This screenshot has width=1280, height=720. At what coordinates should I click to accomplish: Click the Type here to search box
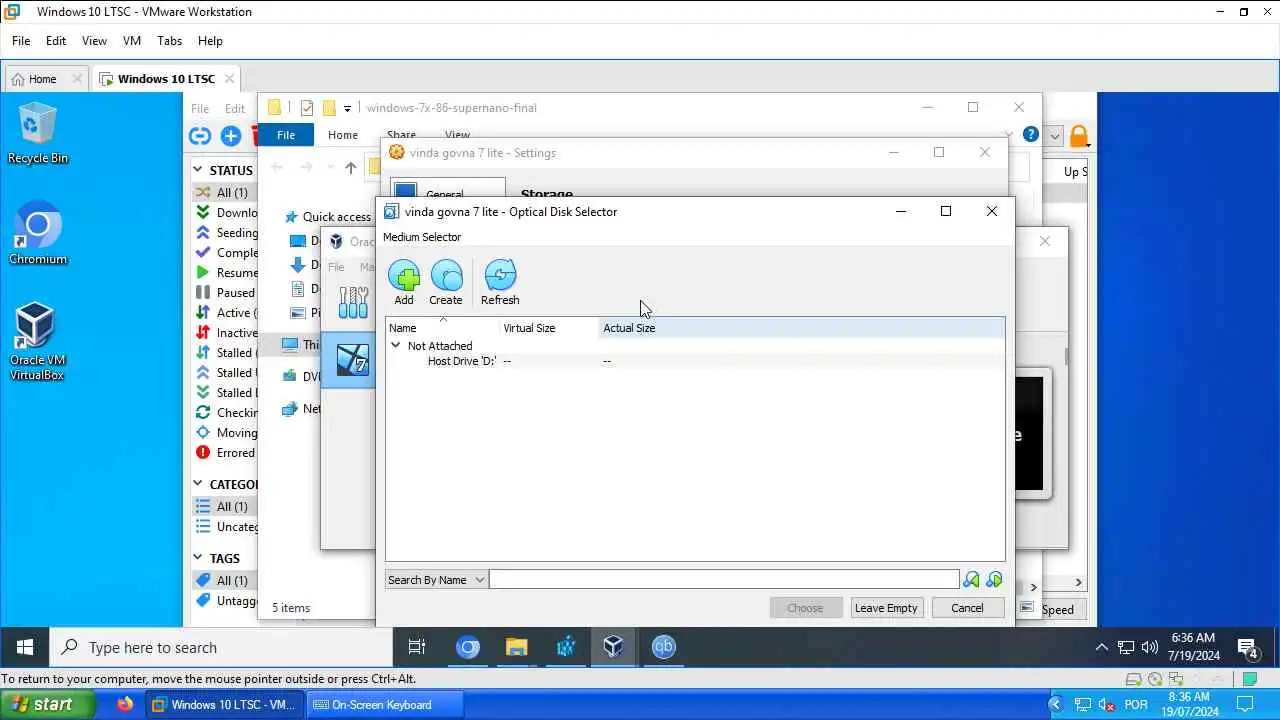[x=221, y=647]
